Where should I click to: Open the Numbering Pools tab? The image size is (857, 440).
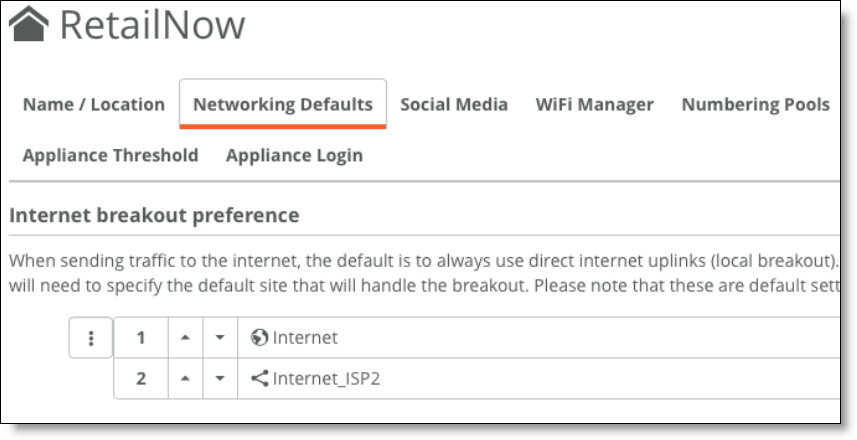point(756,104)
